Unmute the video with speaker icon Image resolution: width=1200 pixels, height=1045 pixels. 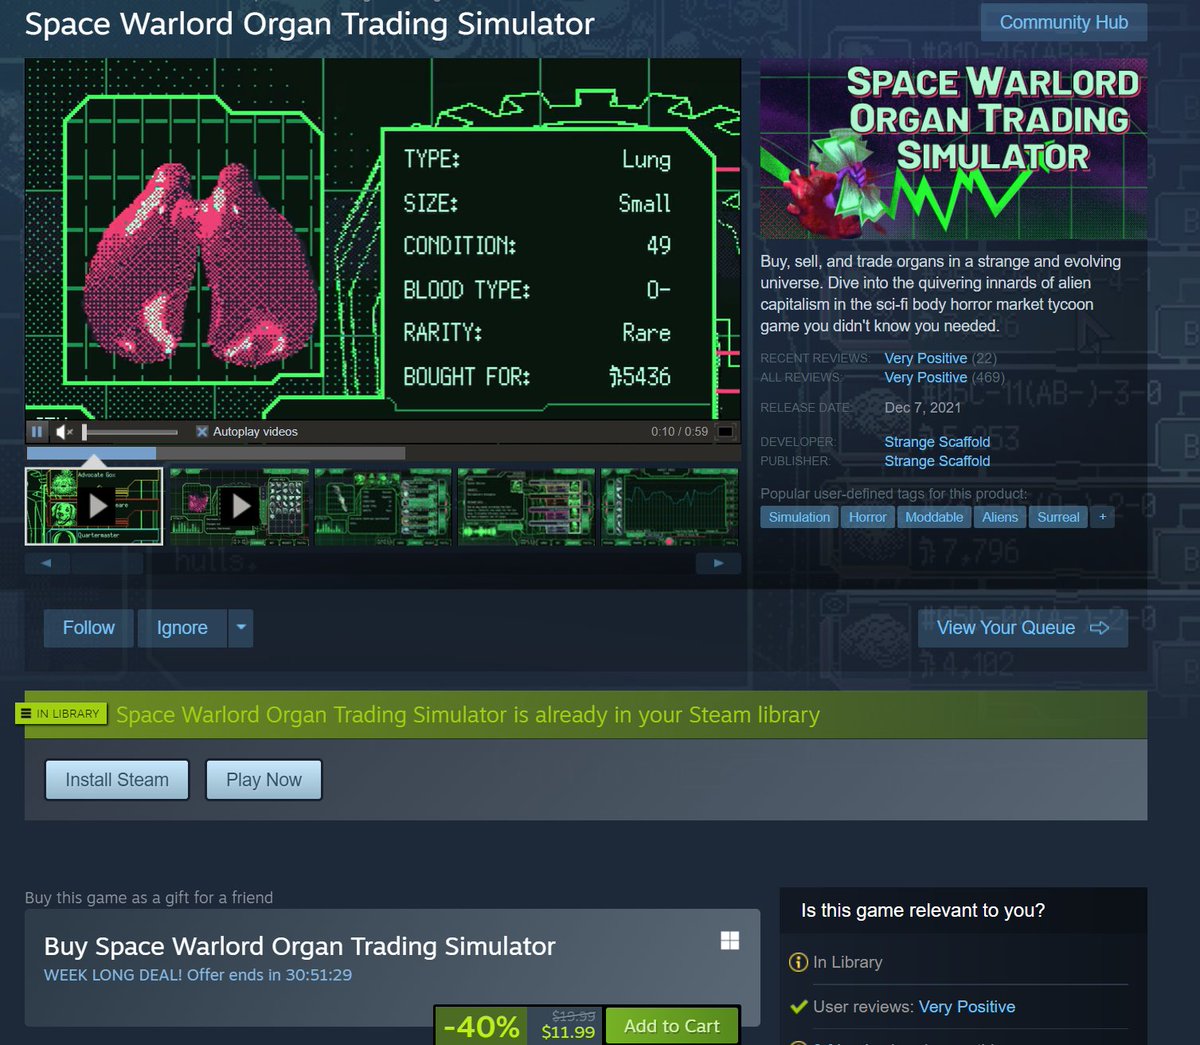pos(64,431)
